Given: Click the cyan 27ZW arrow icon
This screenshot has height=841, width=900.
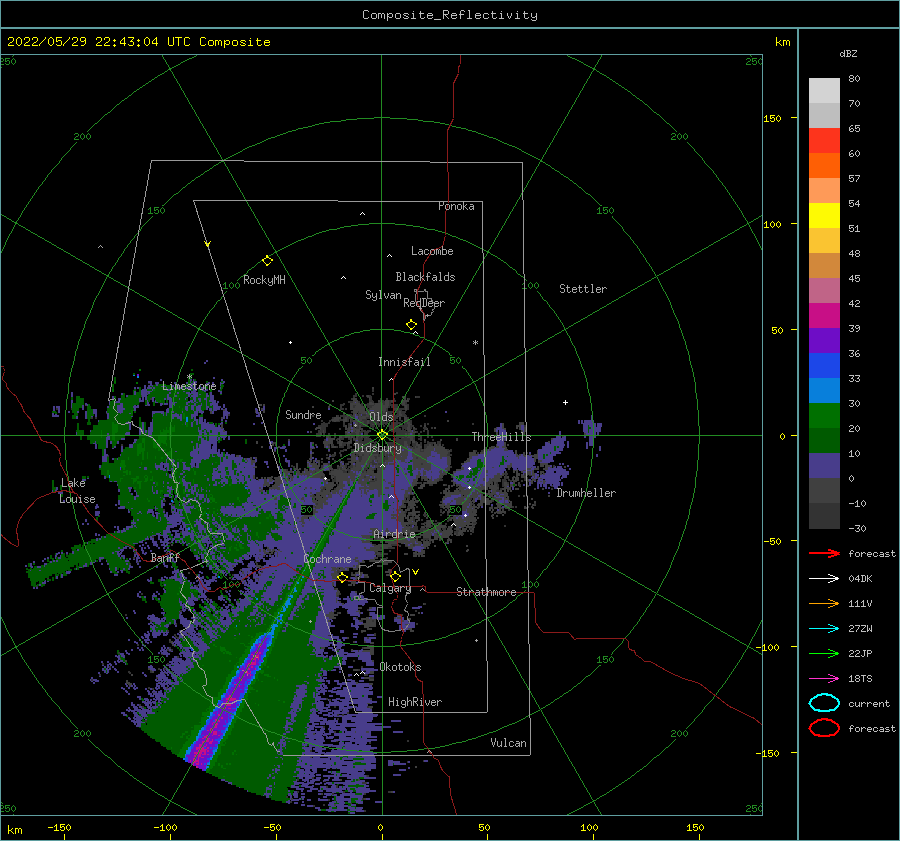Looking at the screenshot, I should click(824, 629).
